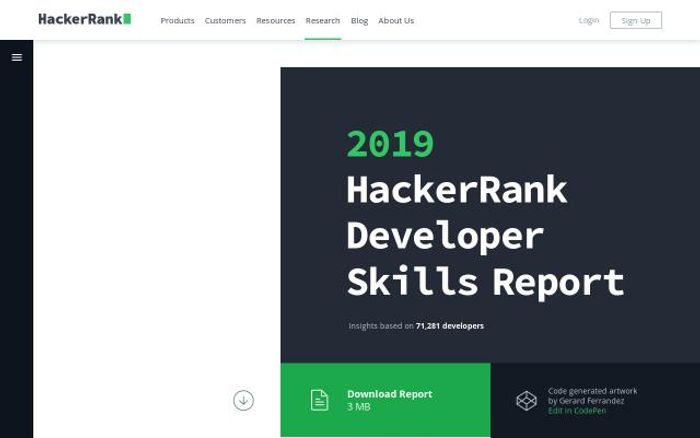Click the Sign Up button

coord(636,21)
